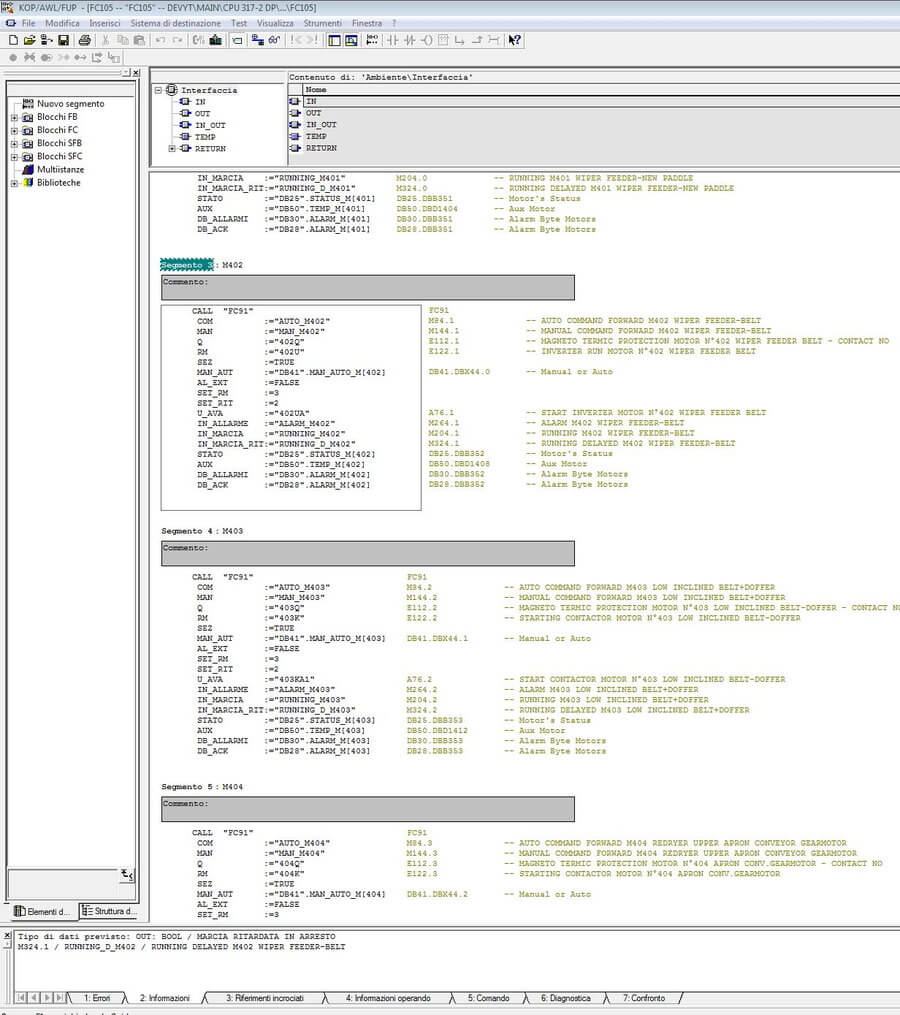Save the block with the floppy disk icon
This screenshot has height=1015, width=900.
[x=63, y=40]
